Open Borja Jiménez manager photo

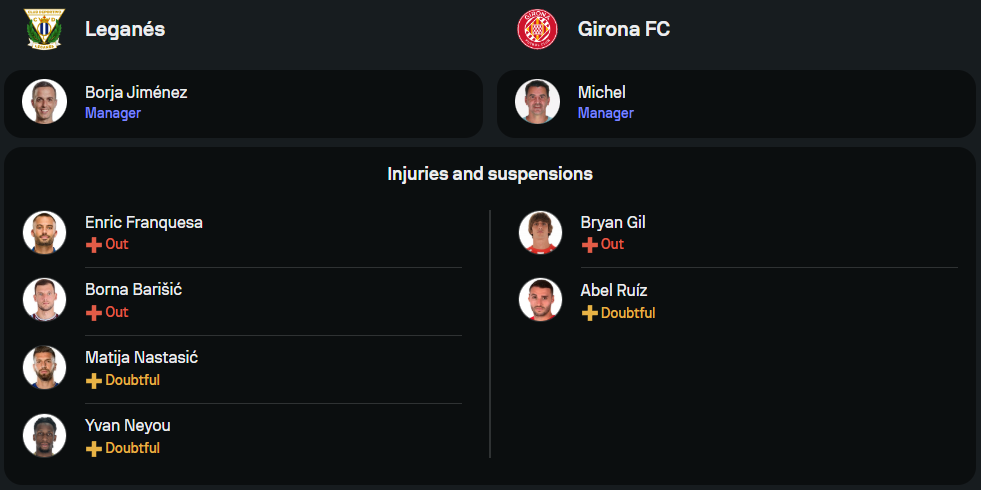(x=44, y=102)
